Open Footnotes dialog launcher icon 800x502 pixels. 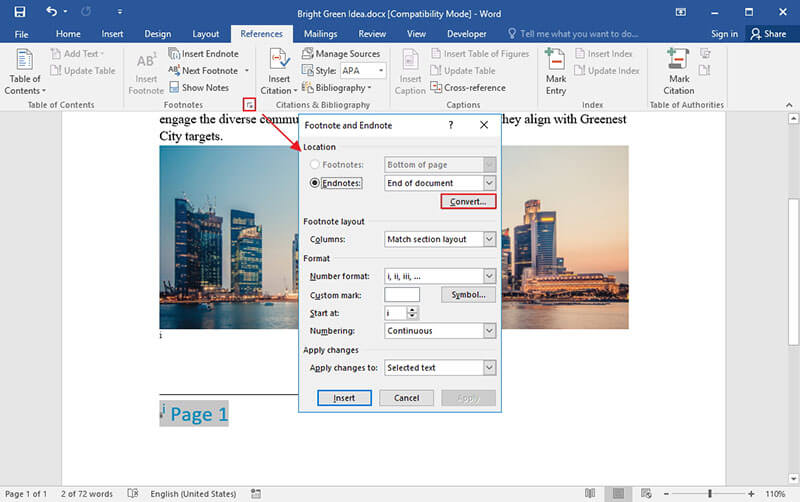249,105
